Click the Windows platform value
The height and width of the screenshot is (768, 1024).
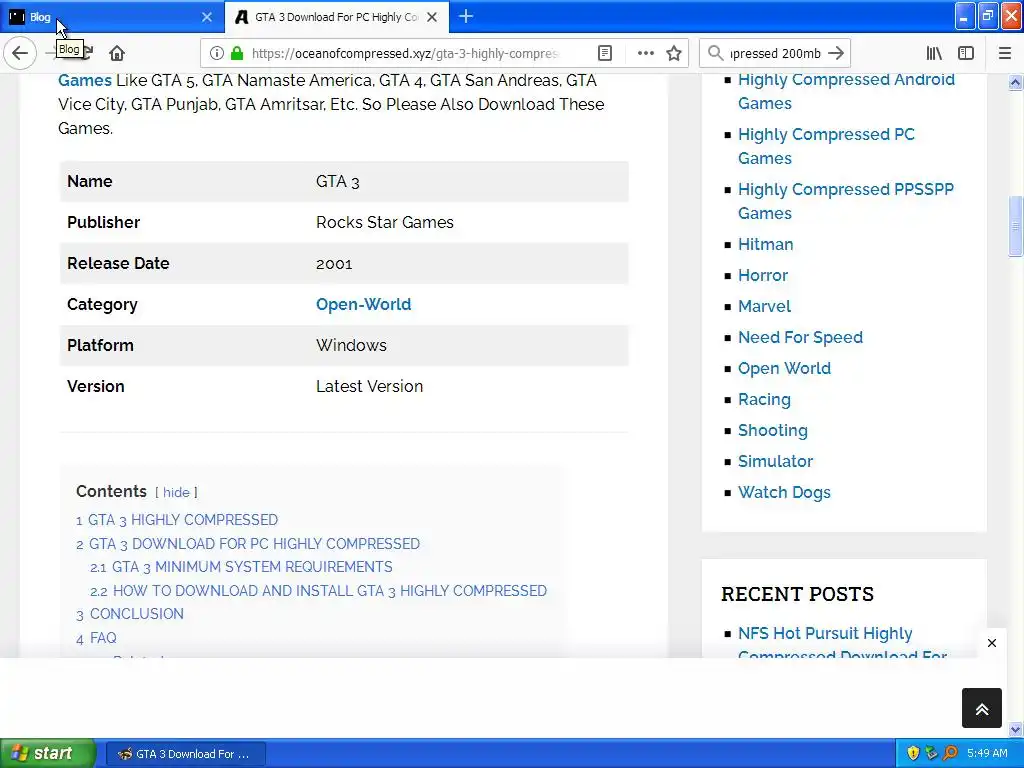pyautogui.click(x=351, y=345)
